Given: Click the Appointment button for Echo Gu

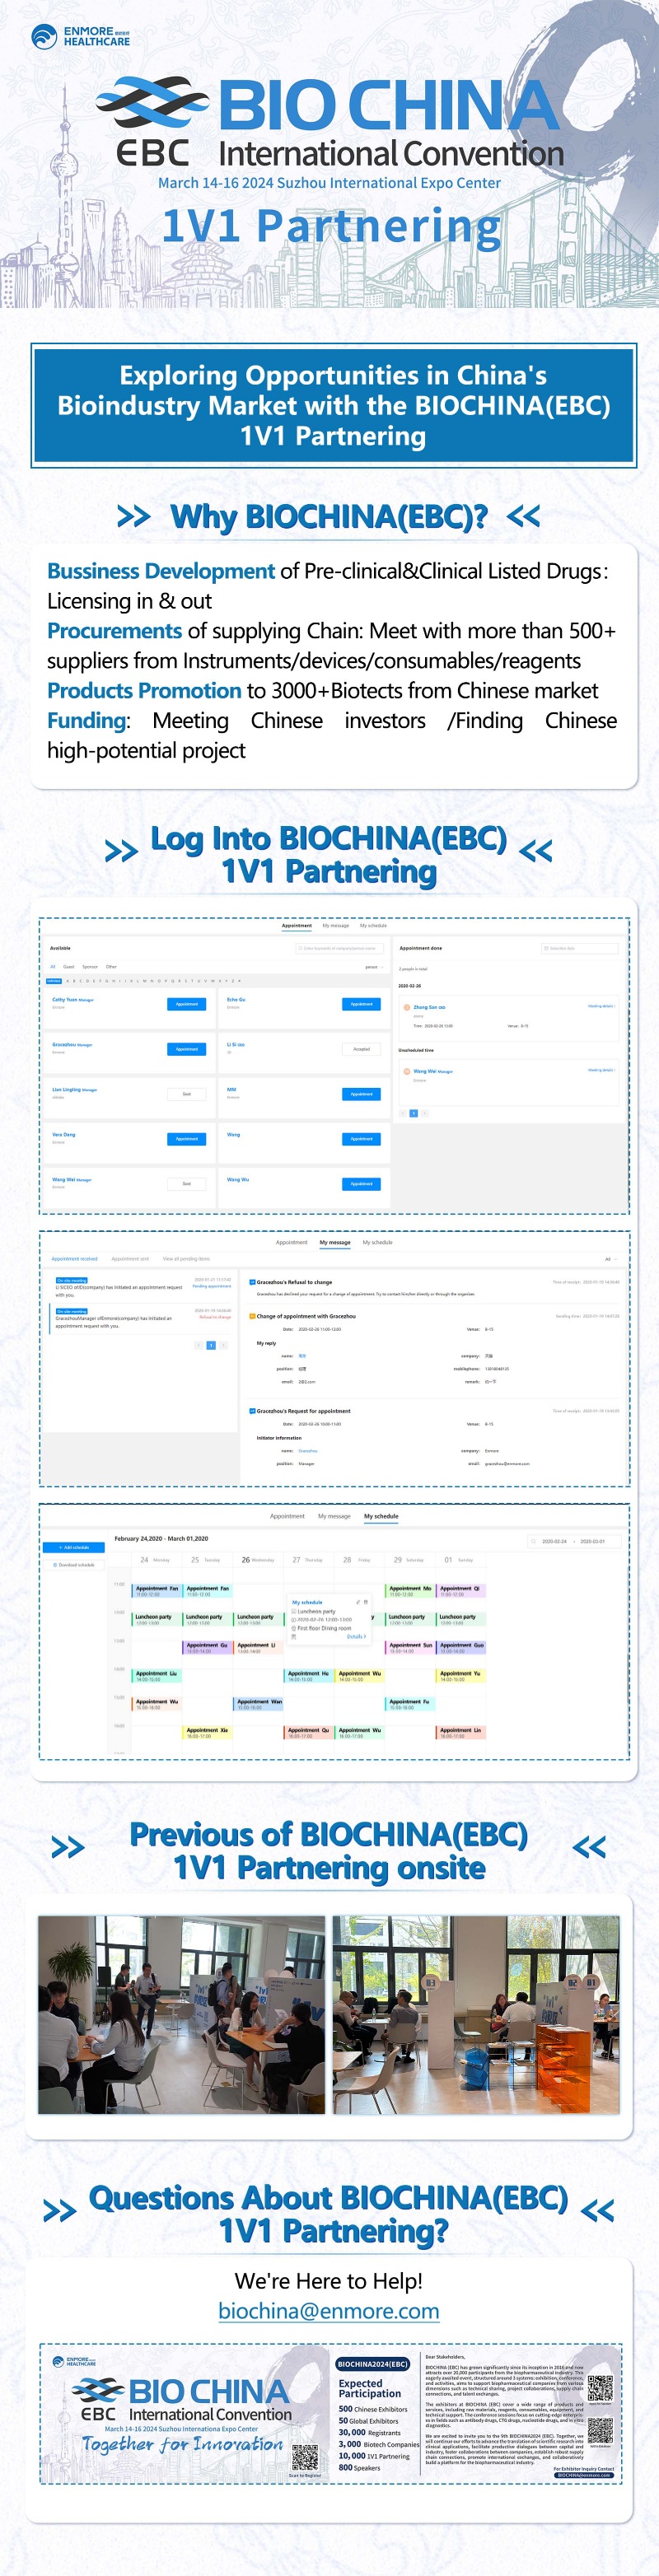Looking at the screenshot, I should (x=361, y=1004).
